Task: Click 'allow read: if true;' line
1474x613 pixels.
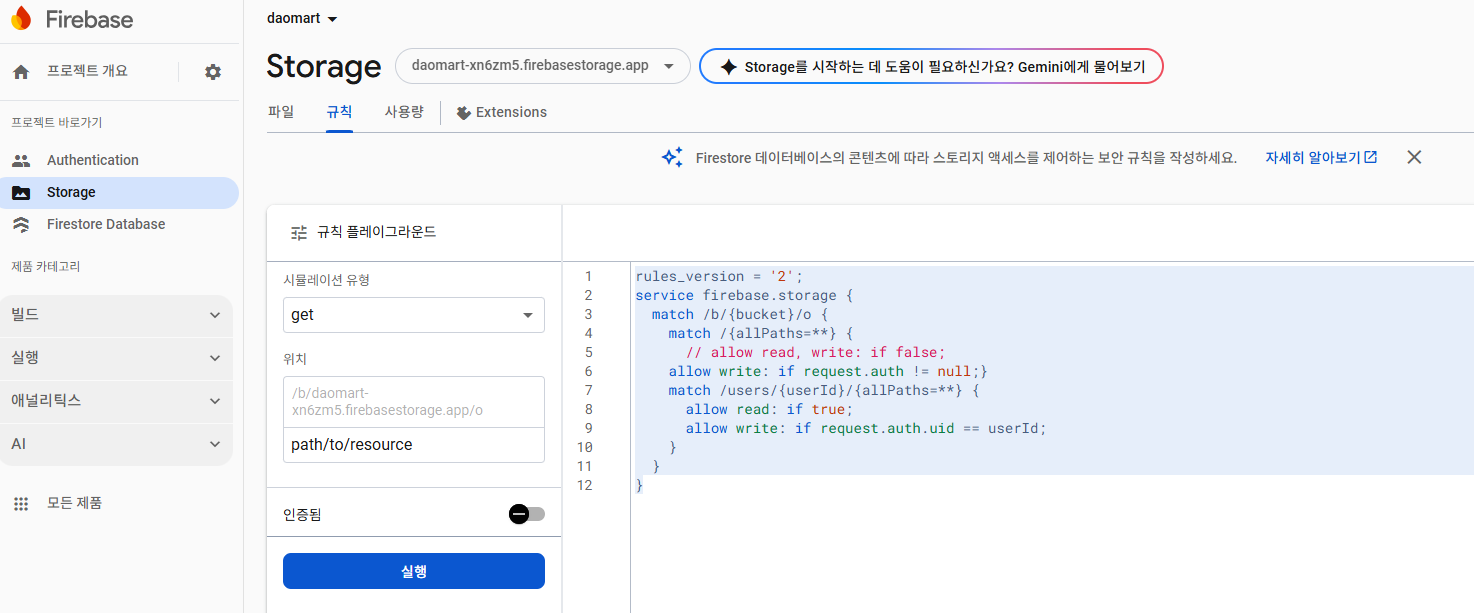Action: pos(769,409)
